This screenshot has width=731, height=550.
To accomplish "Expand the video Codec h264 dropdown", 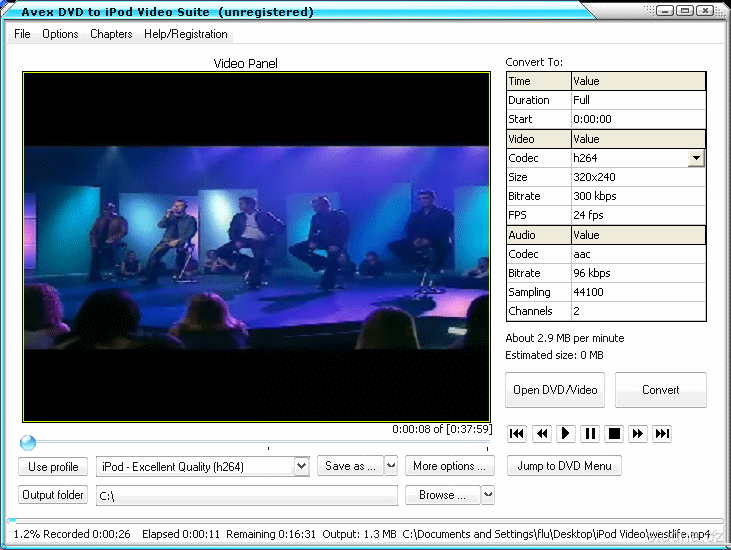I will [x=696, y=158].
